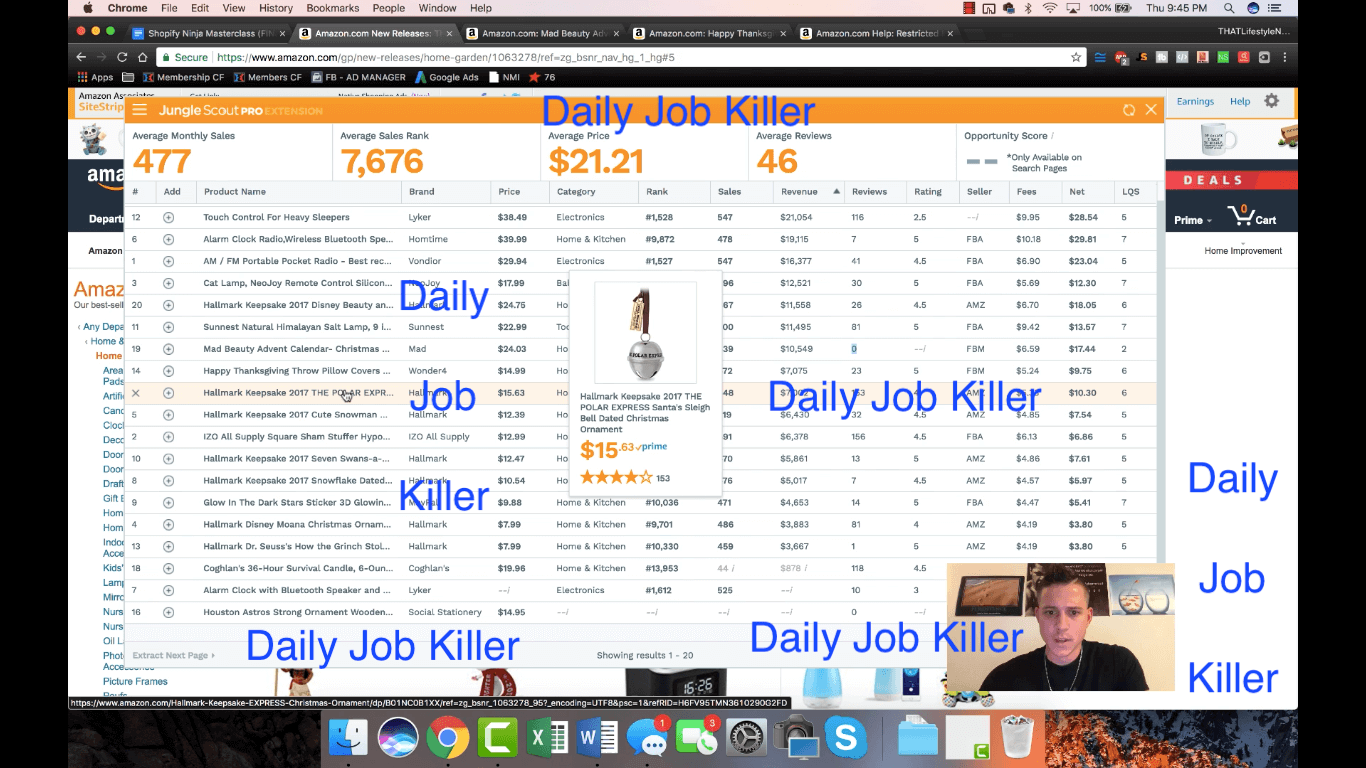Viewport: 1366px width, 768px height.
Task: Open Apps shortcut in bookmarks bar
Action: 96,77
